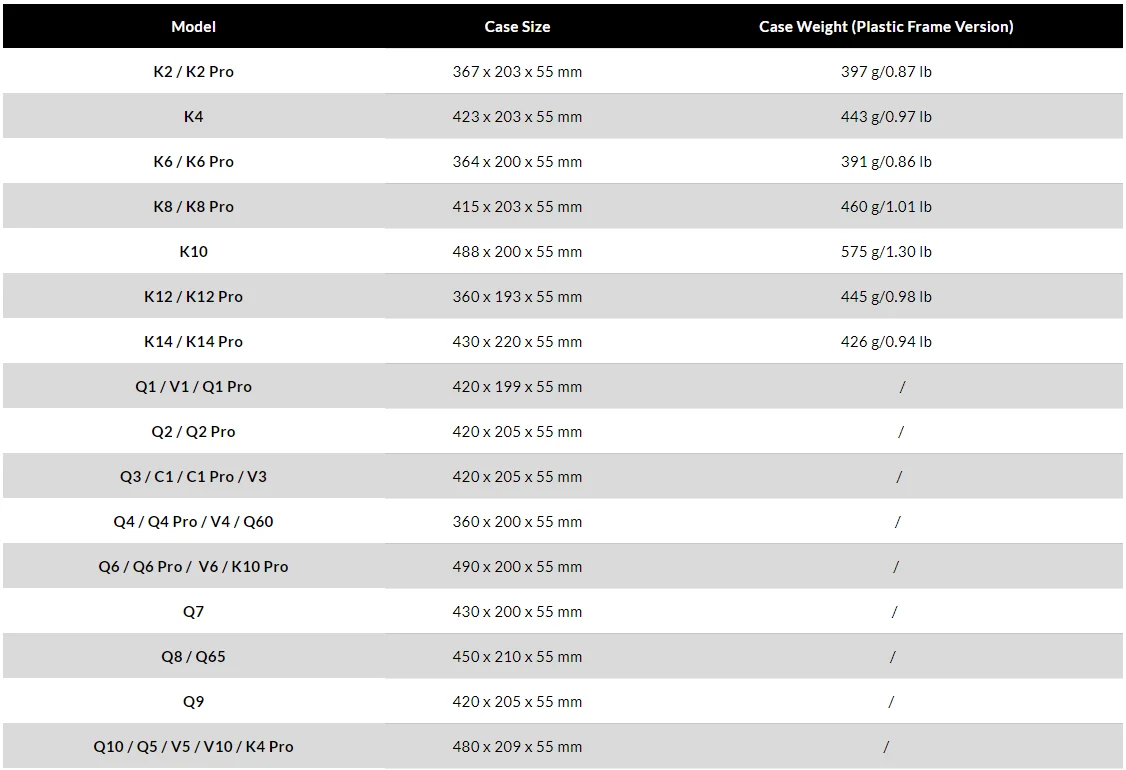Screen dimensions: 1126x770
Task: Click the K6 / K6 Pro model name
Action: coord(193,162)
